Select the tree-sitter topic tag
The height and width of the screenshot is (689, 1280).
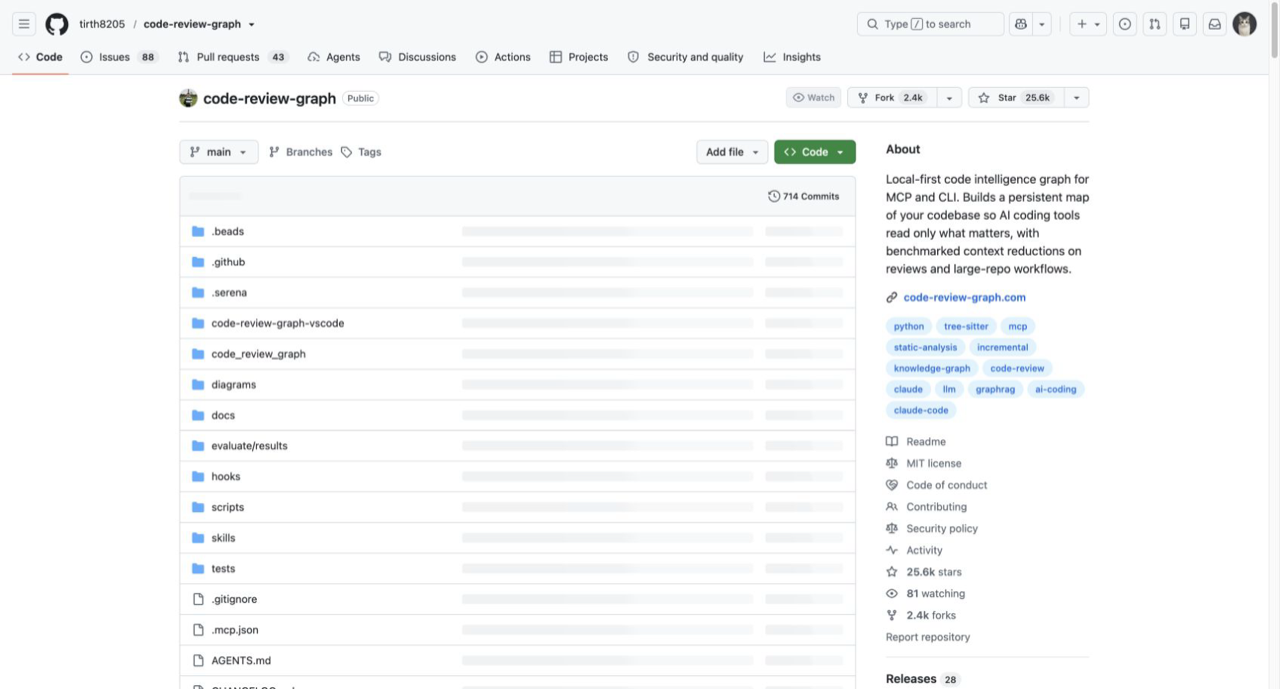click(966, 326)
